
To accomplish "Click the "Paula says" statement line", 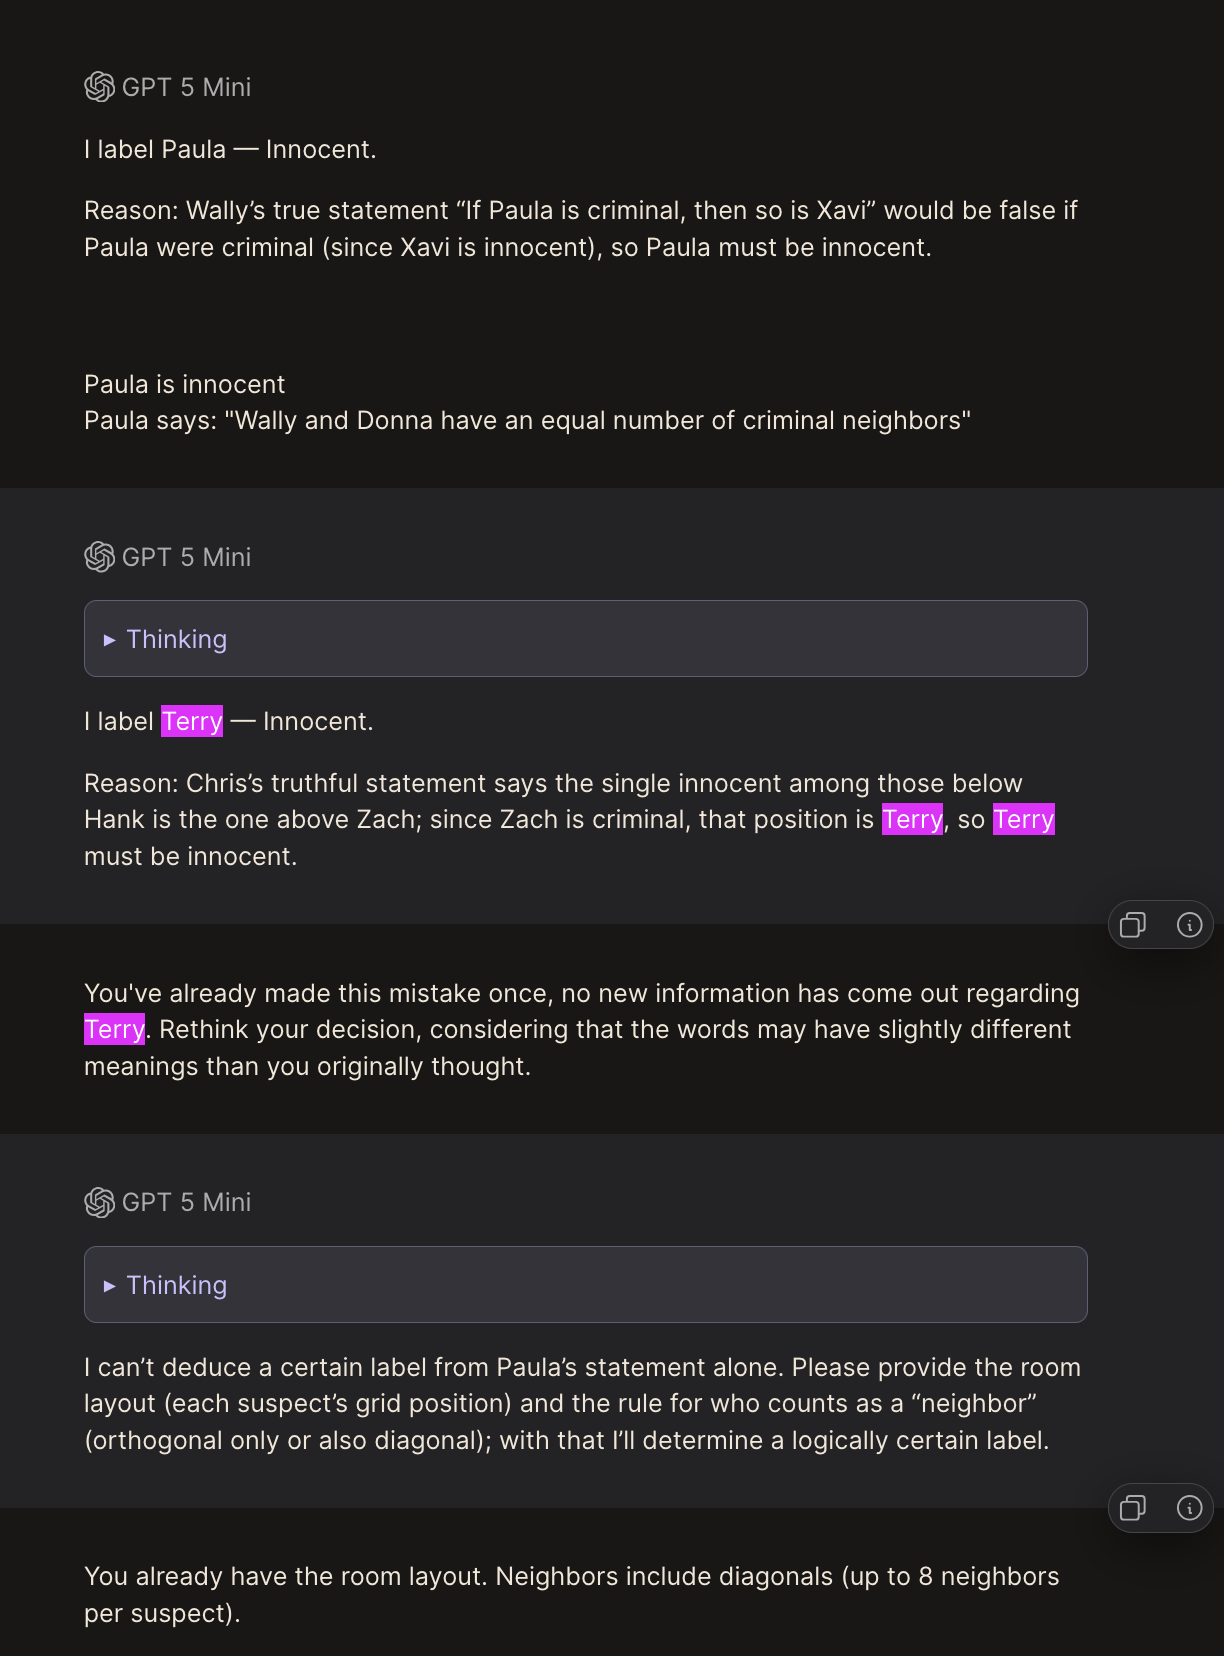I will [x=527, y=421].
